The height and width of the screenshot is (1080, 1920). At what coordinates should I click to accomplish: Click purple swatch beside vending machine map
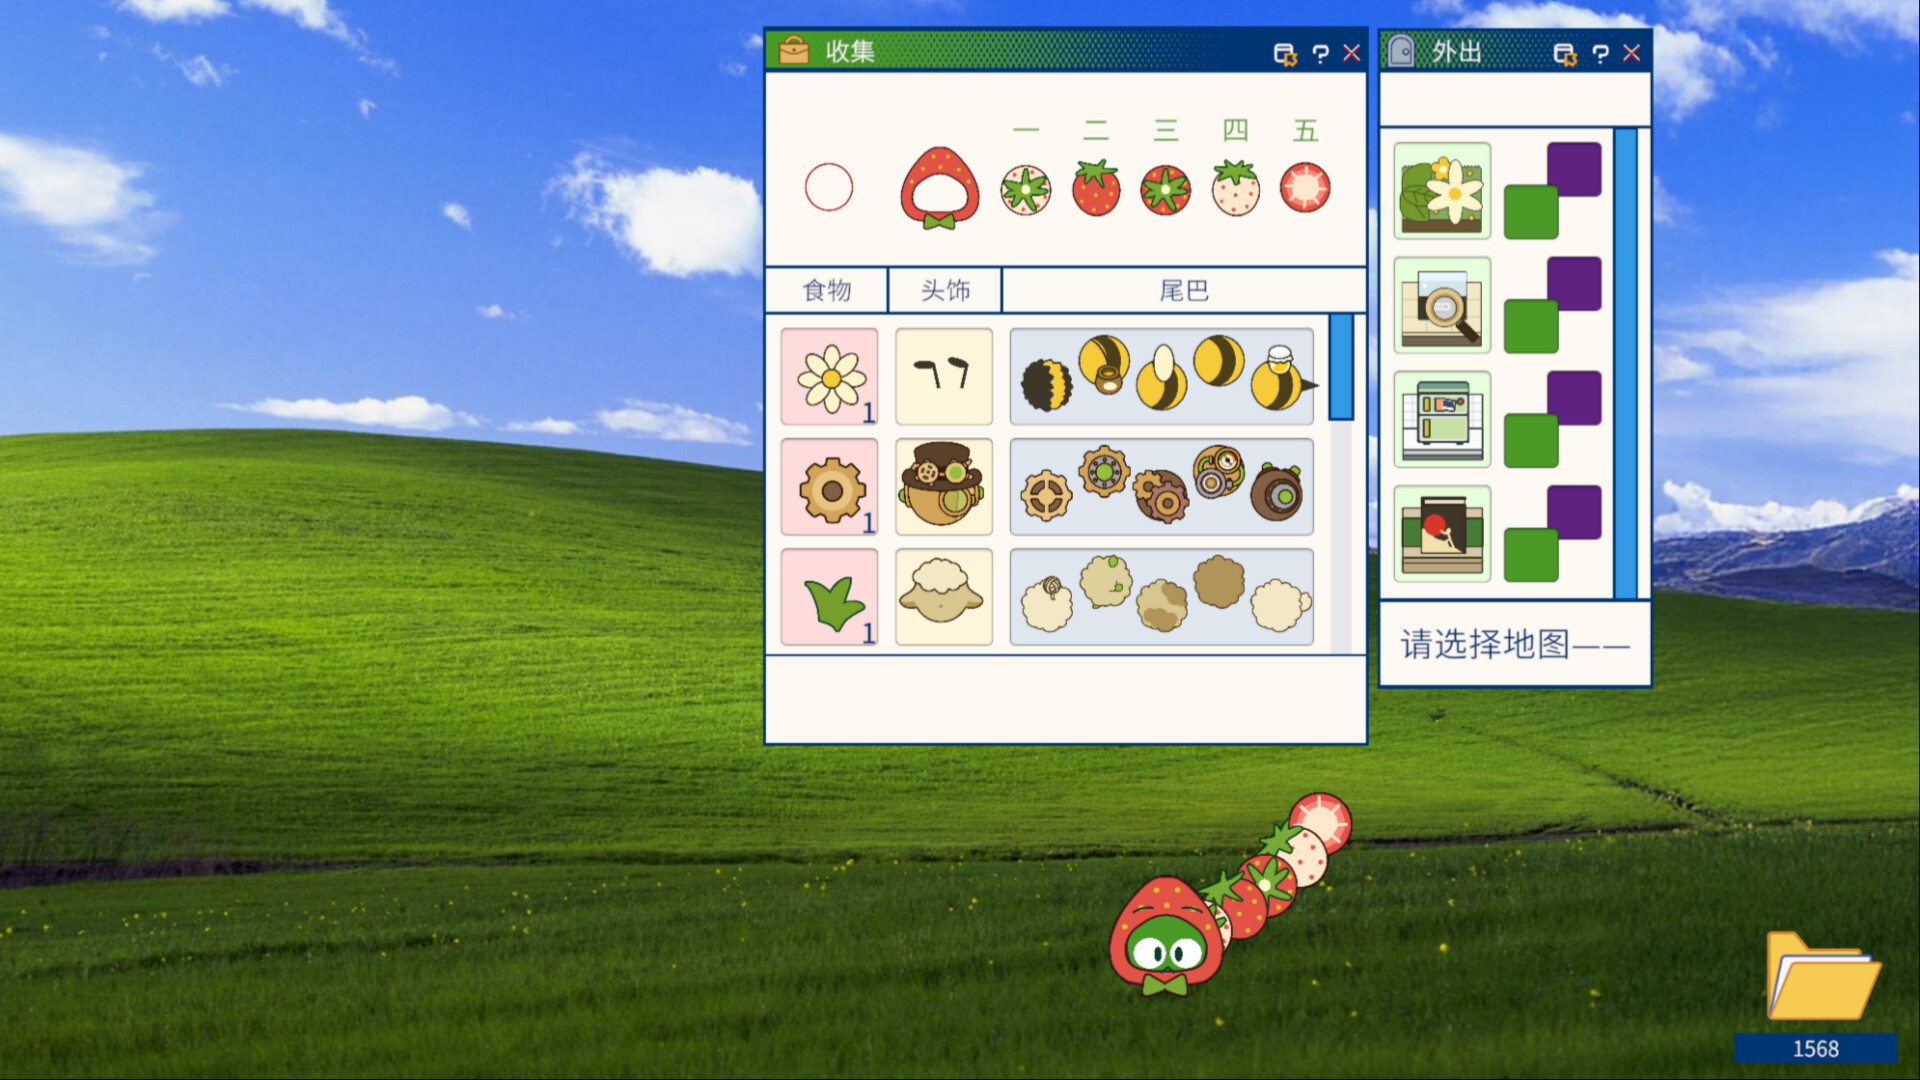[1575, 397]
